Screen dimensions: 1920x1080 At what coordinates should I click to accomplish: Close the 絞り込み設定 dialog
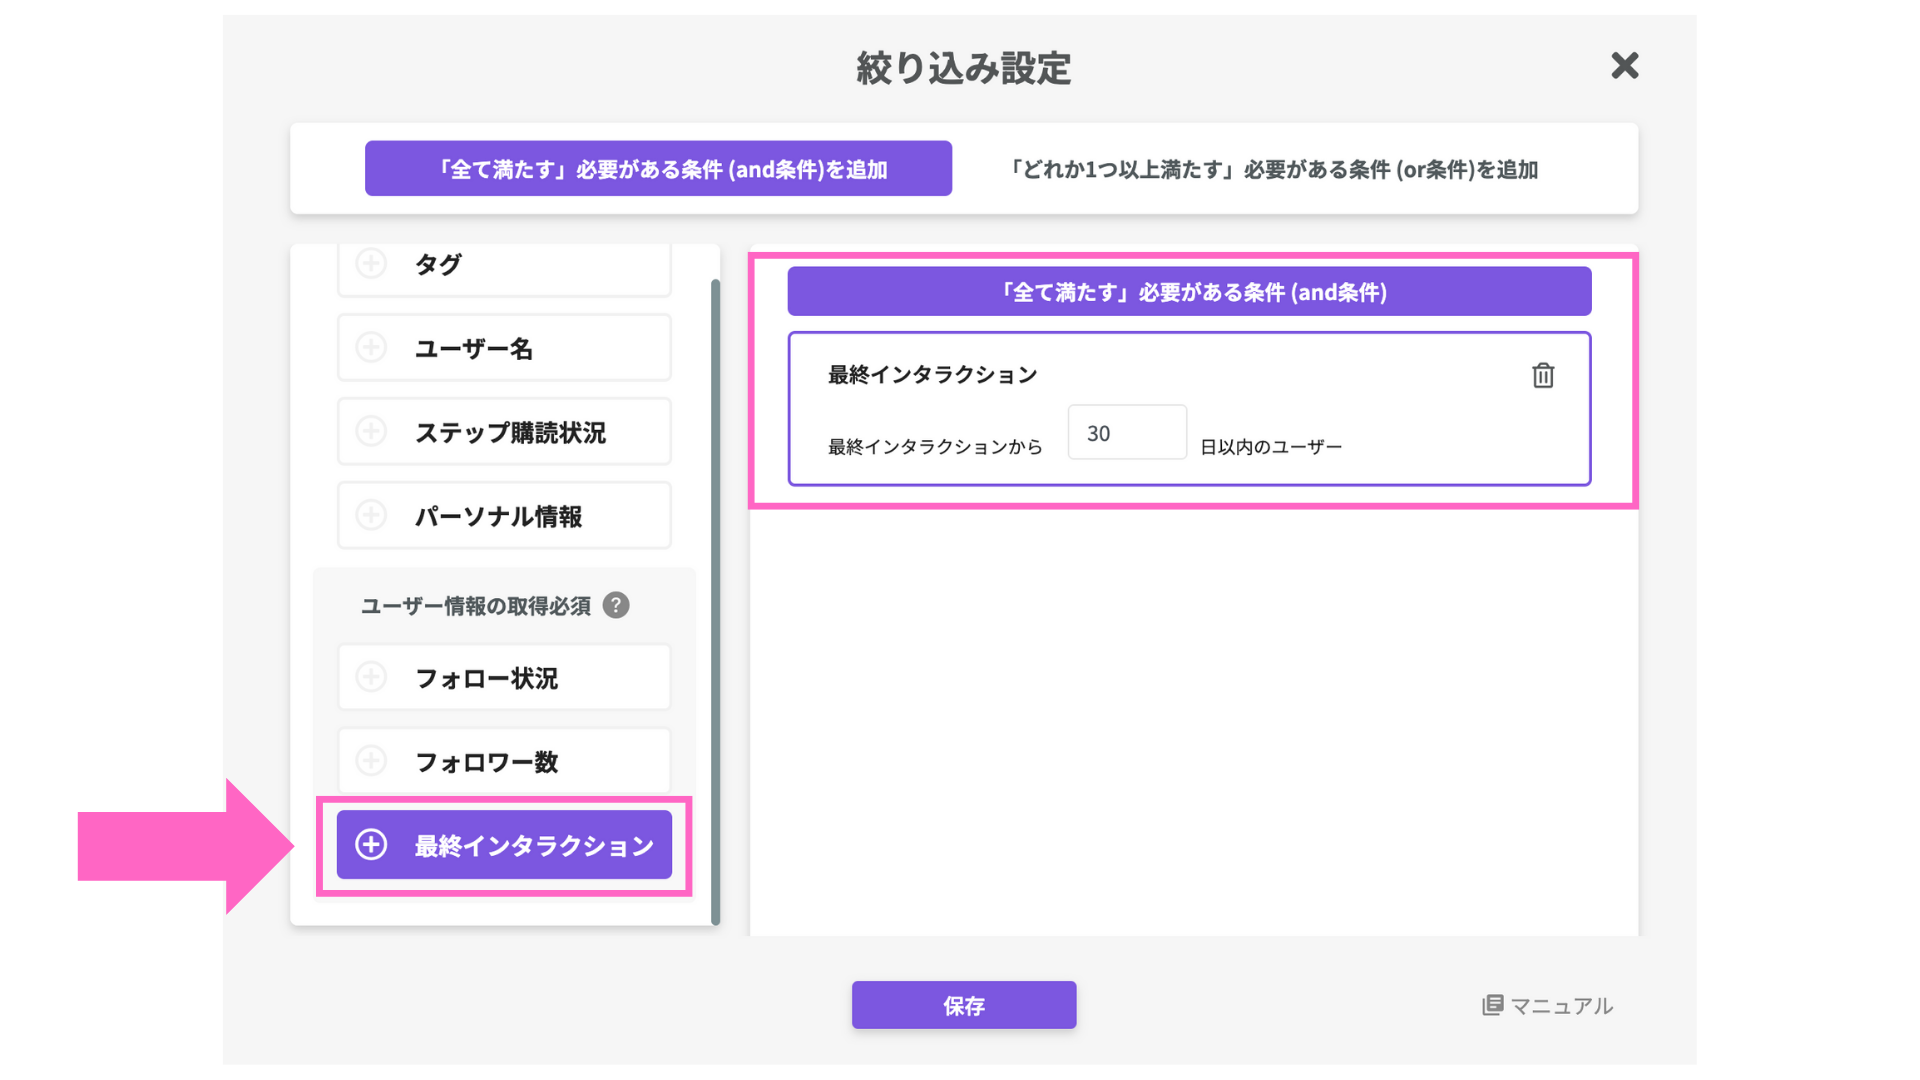(1624, 66)
